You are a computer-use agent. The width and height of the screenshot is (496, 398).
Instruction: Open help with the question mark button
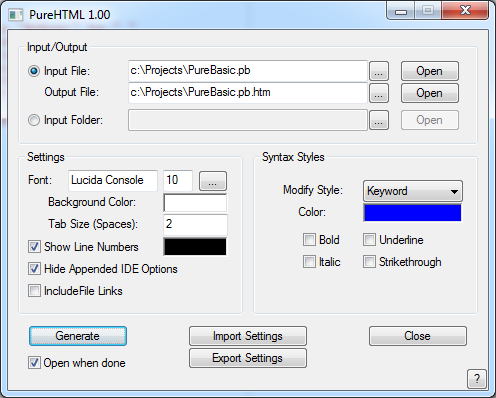tap(477, 379)
